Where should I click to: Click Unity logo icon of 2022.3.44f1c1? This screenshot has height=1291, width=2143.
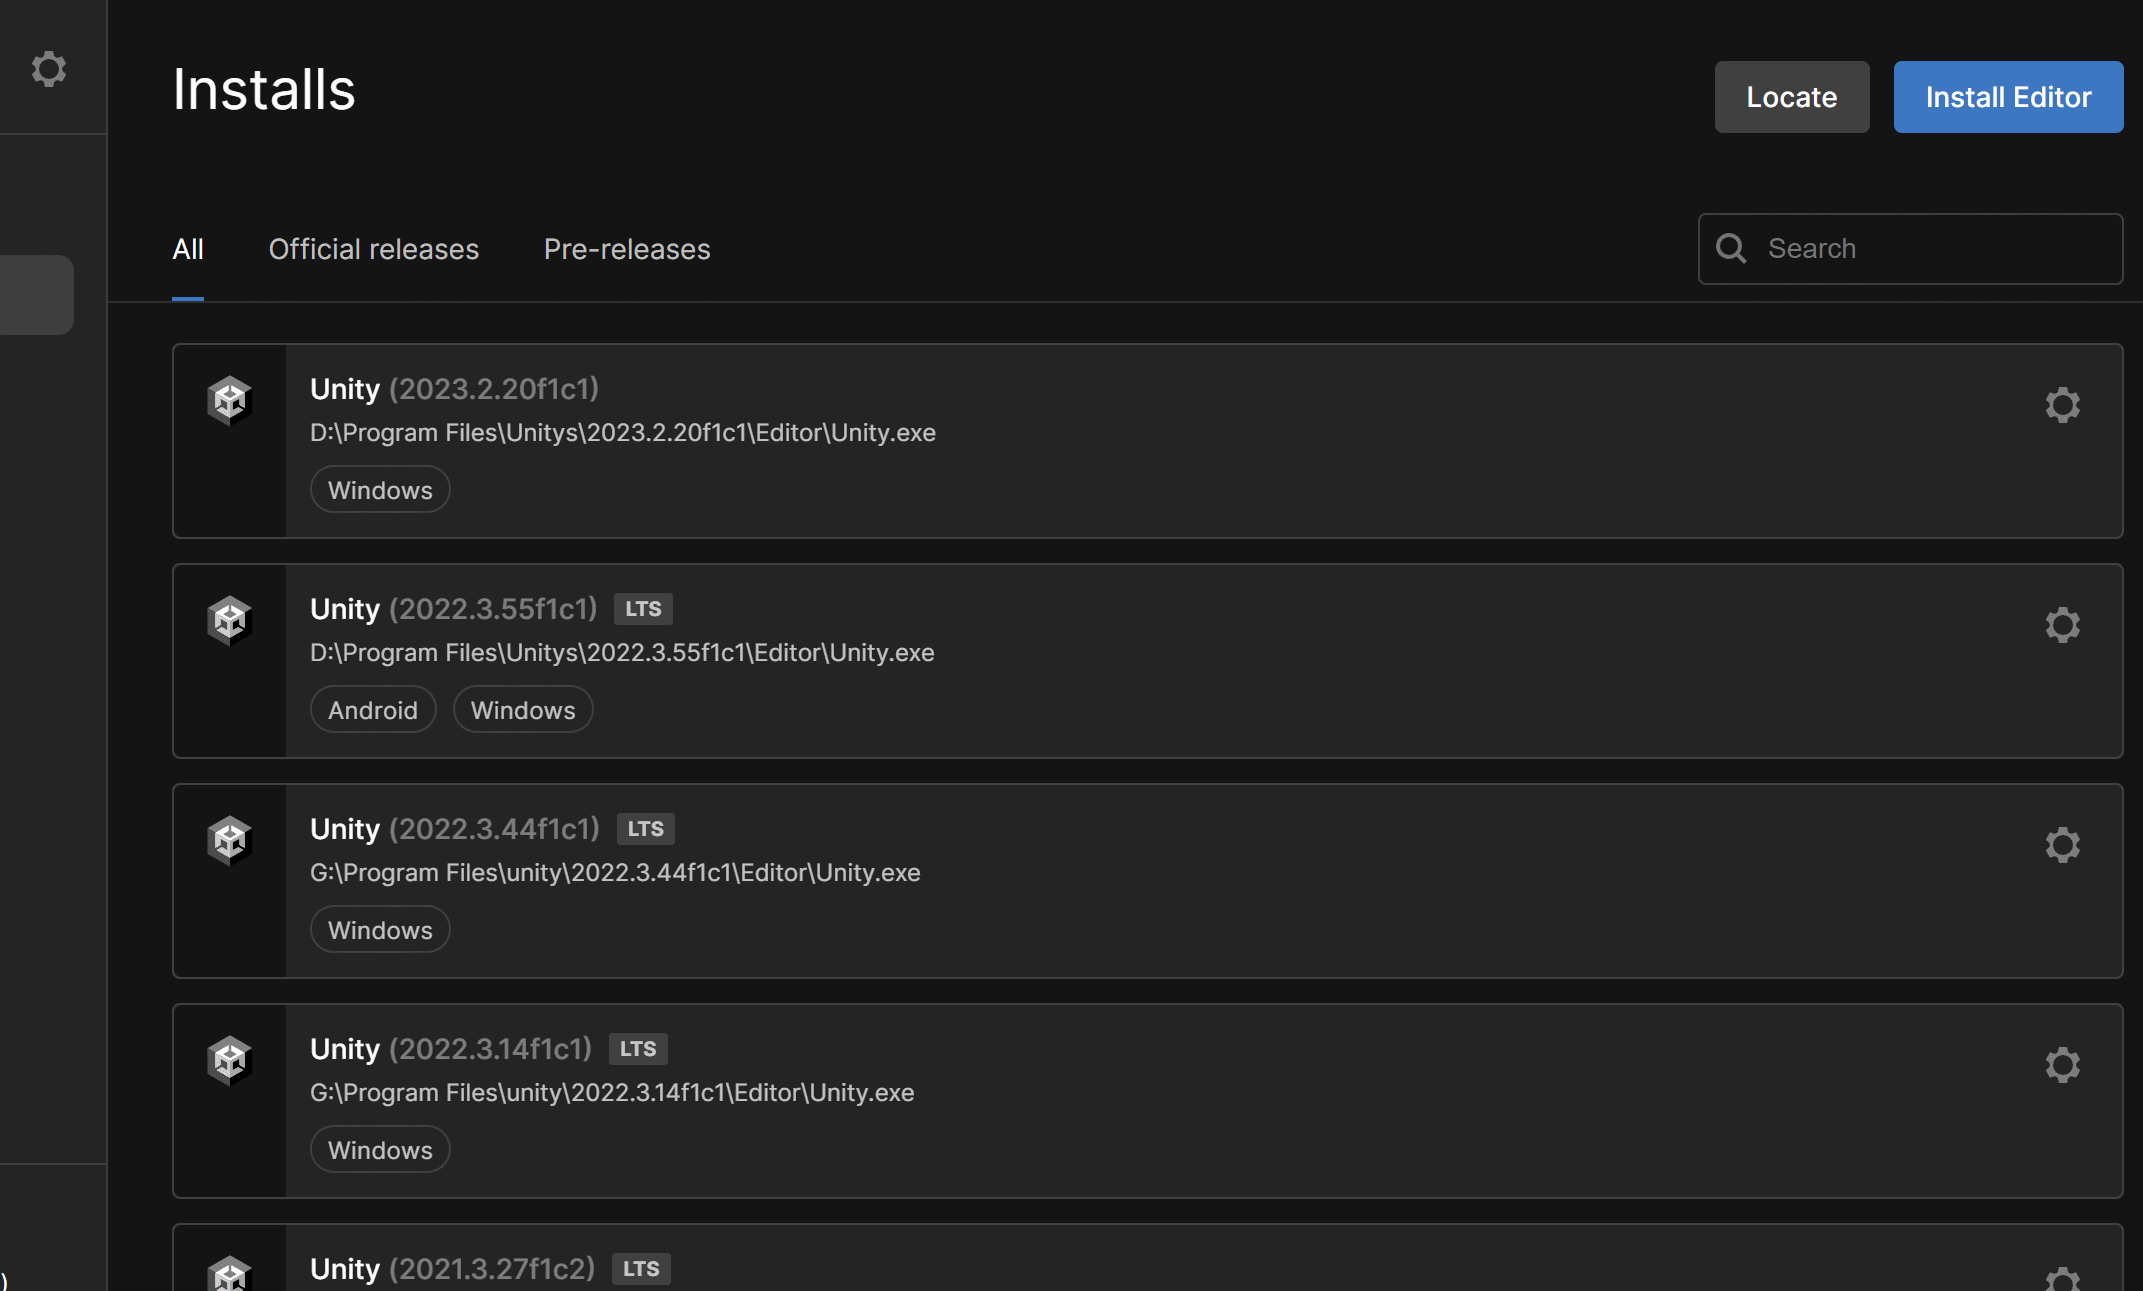point(229,841)
